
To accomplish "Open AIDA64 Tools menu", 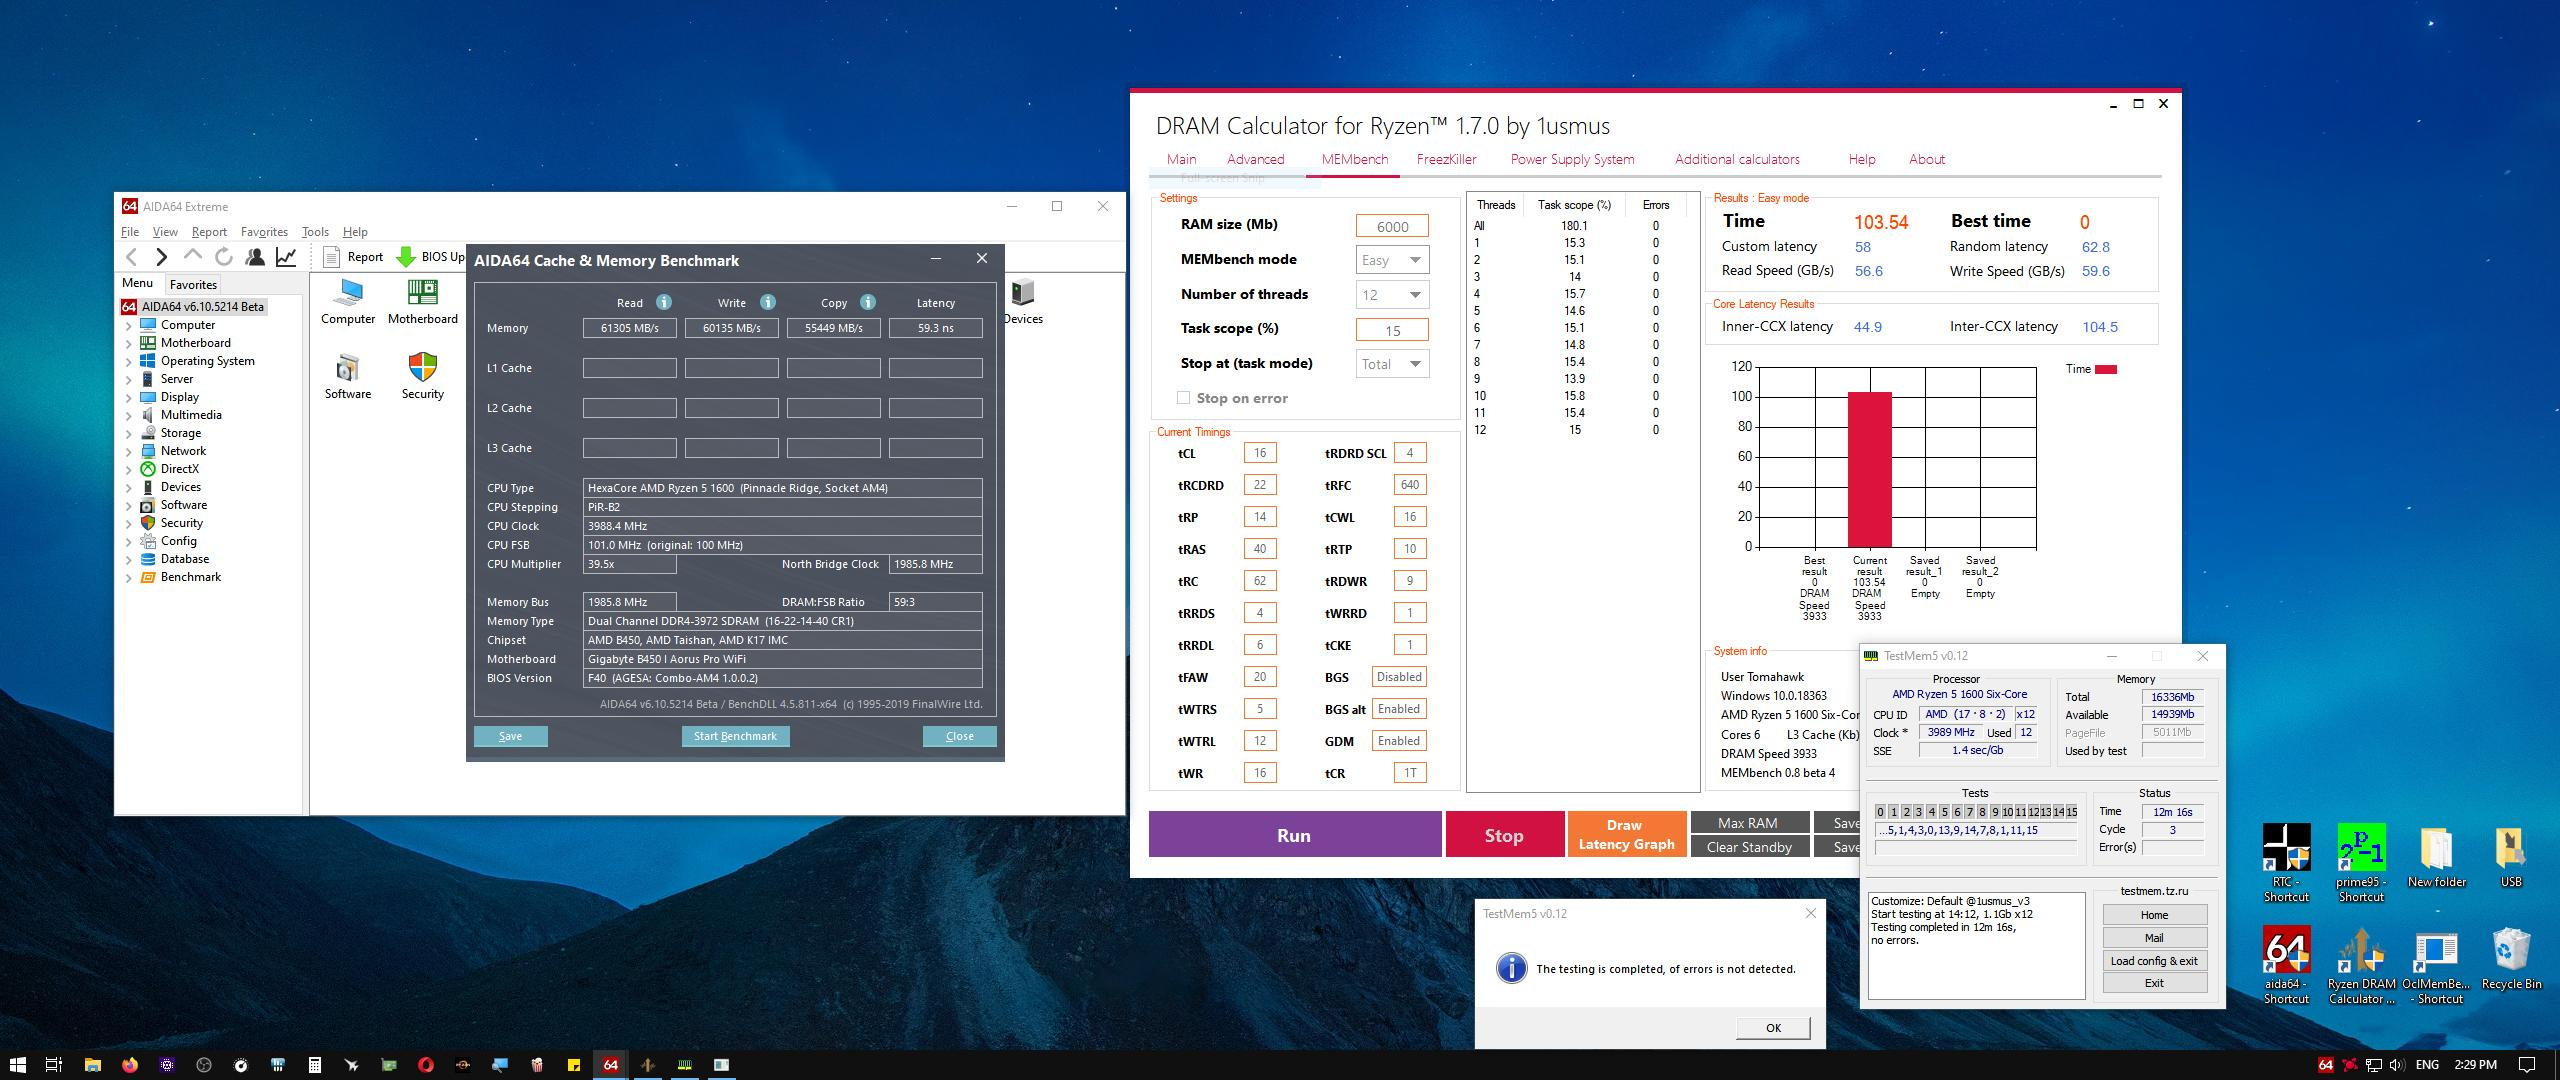I will click(315, 232).
